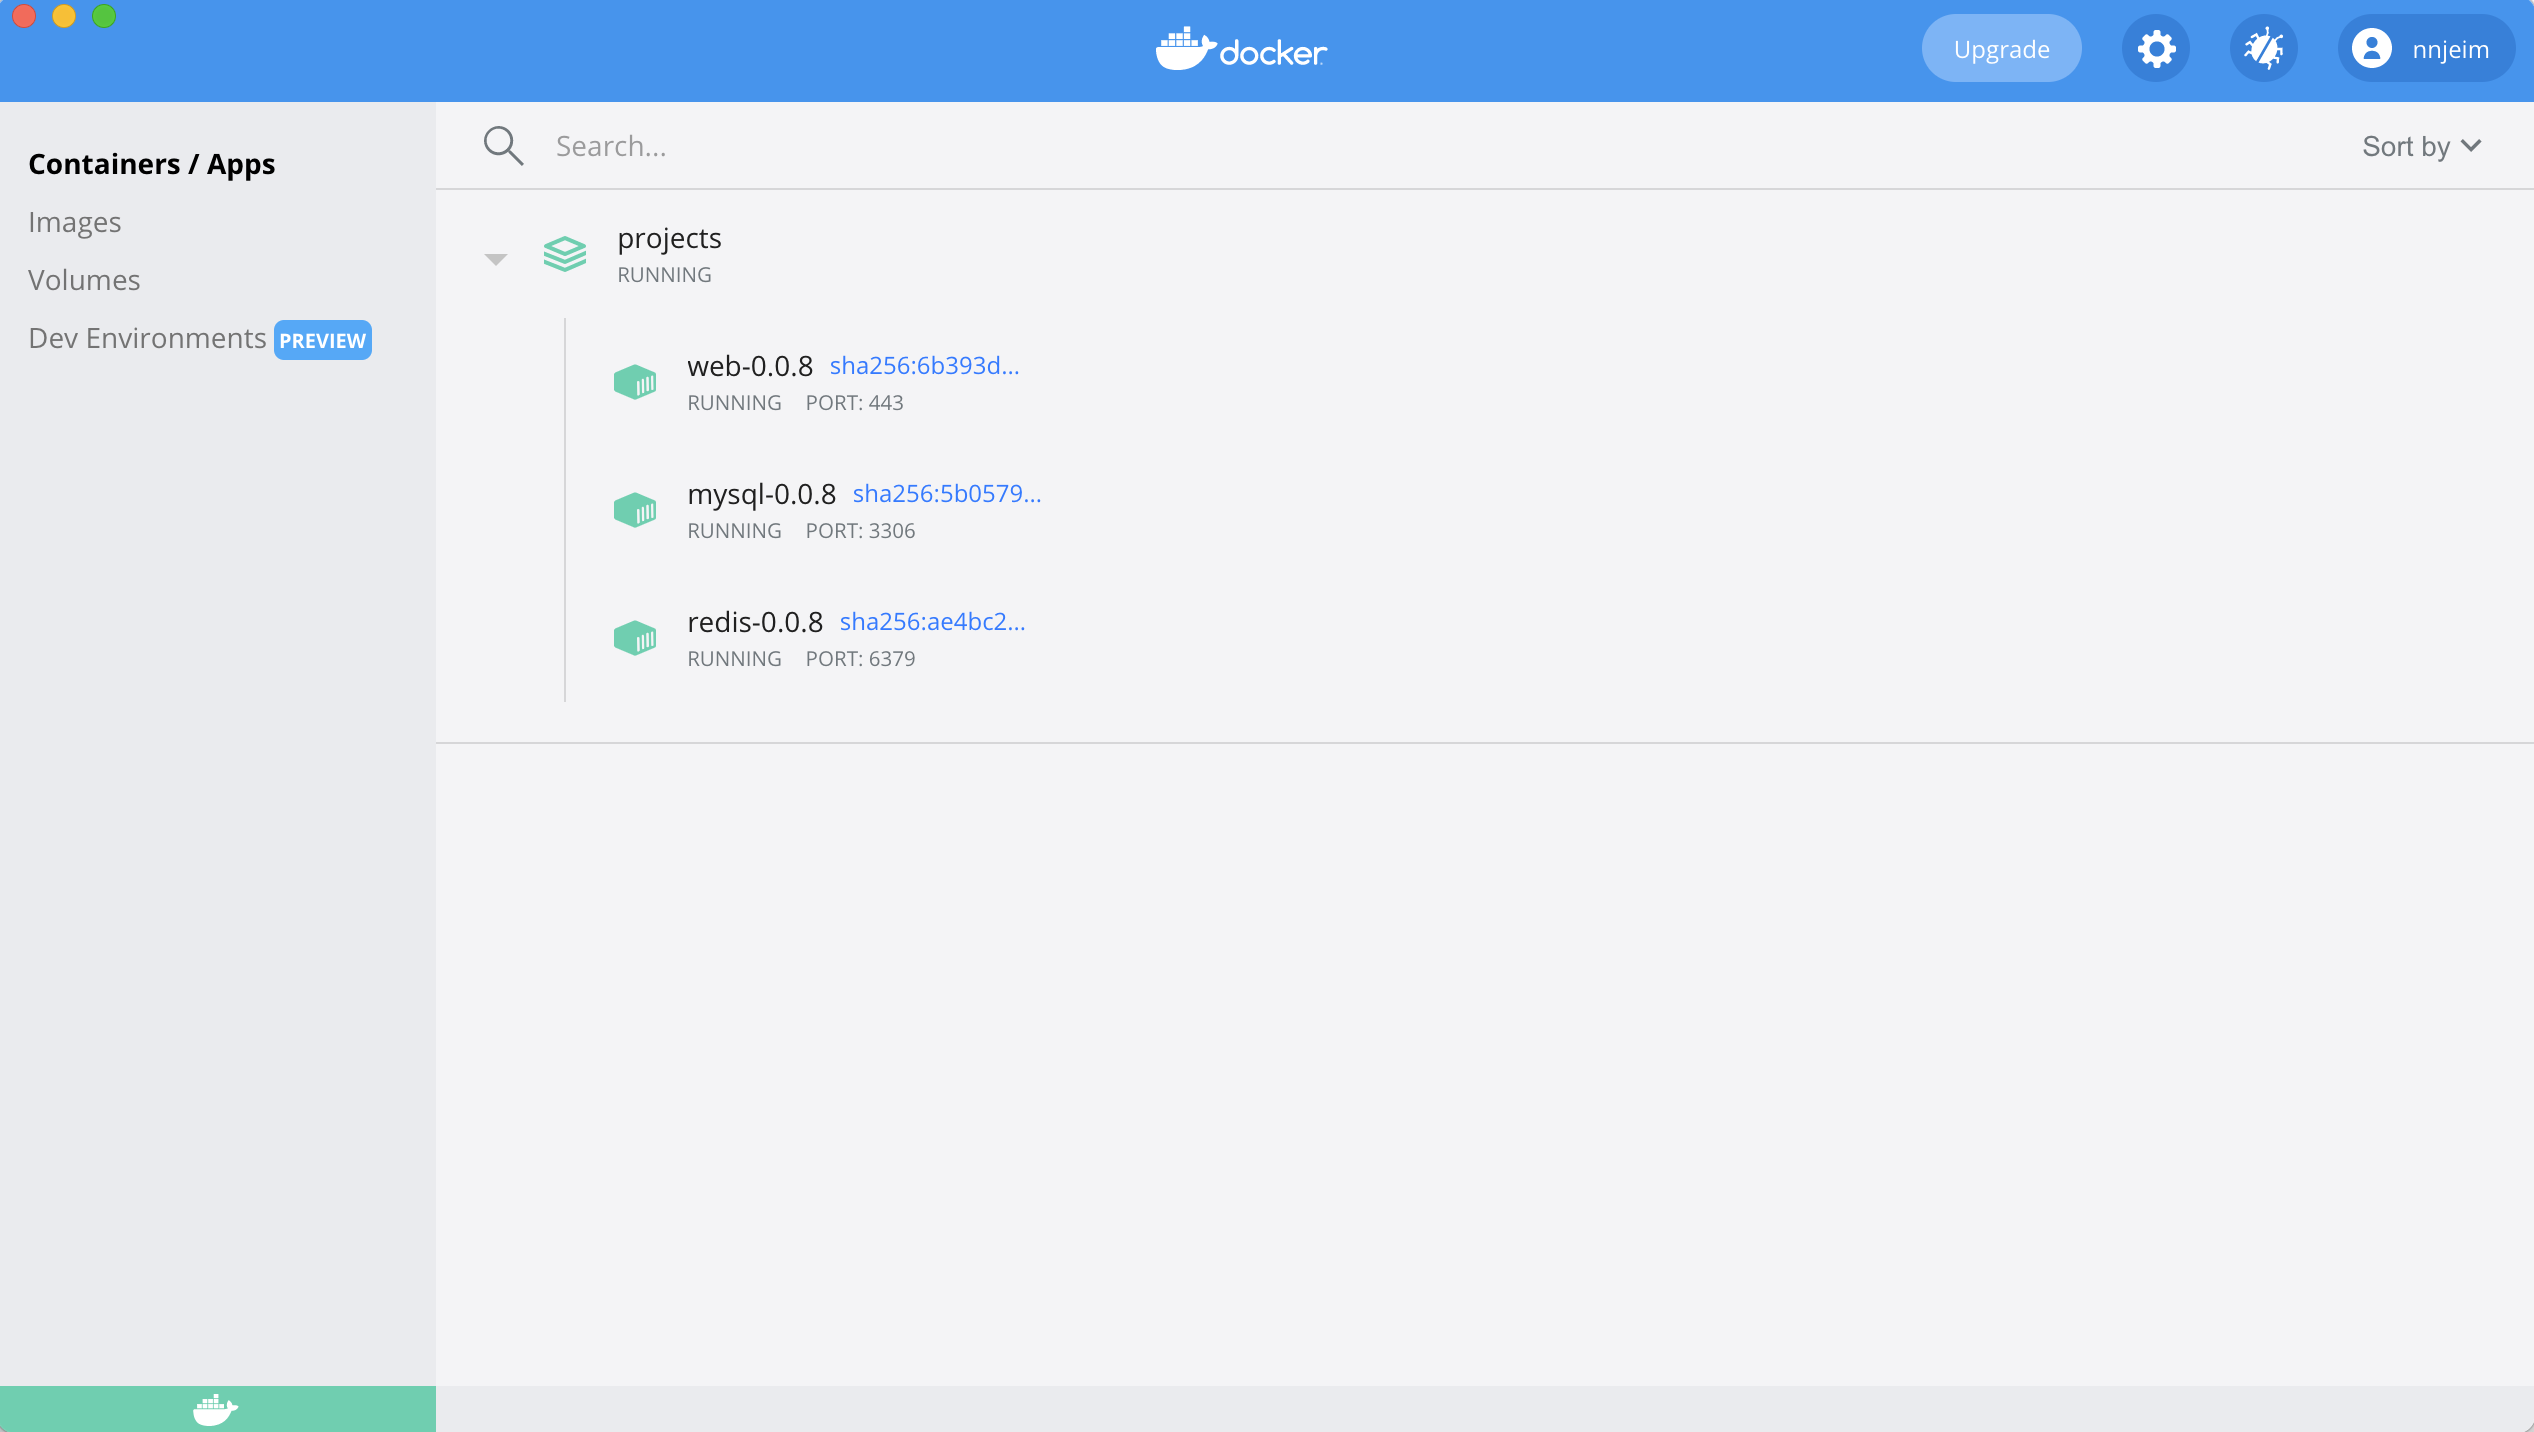Viewport: 2534px width, 1432px height.
Task: Click the web-0.0.8 container icon
Action: click(635, 382)
